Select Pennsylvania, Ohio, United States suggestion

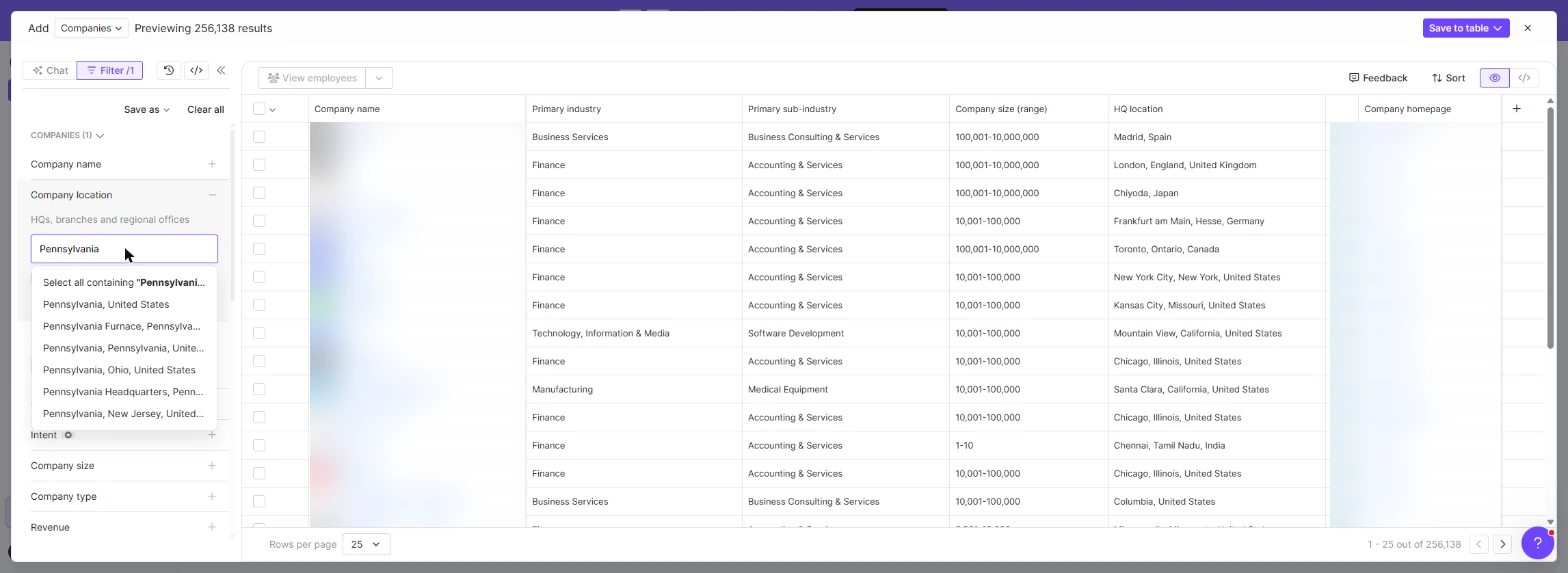coord(124,370)
